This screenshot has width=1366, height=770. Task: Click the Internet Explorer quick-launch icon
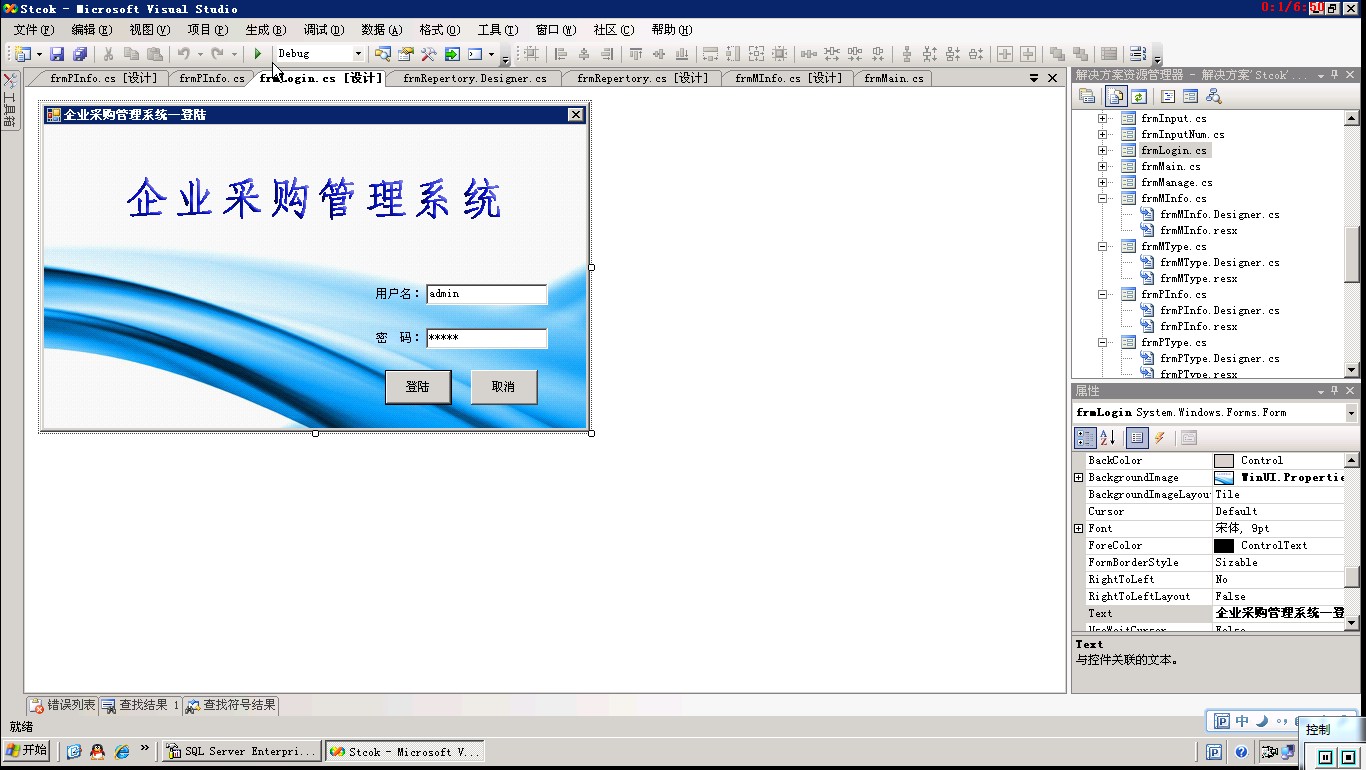122,751
